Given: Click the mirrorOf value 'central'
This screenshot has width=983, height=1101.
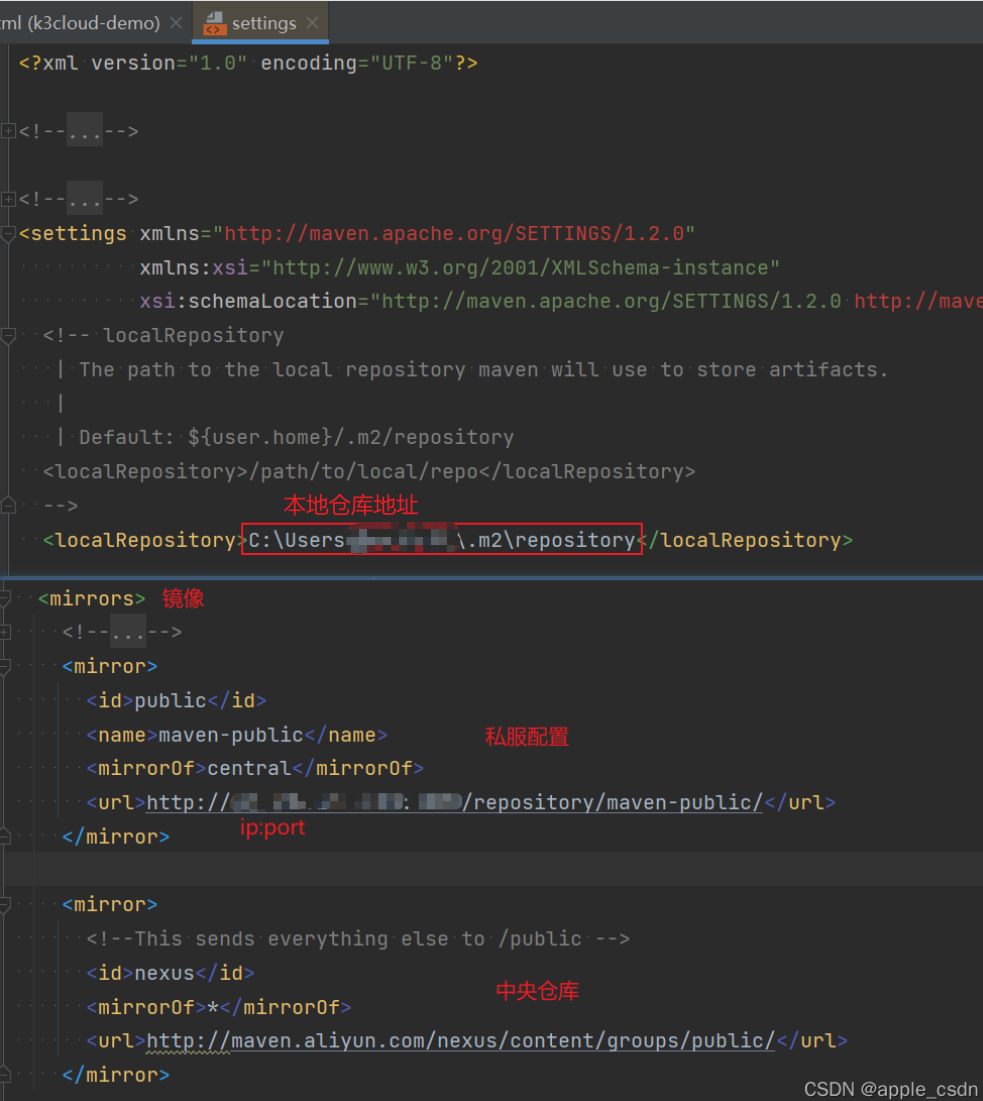Looking at the screenshot, I should [x=249, y=768].
